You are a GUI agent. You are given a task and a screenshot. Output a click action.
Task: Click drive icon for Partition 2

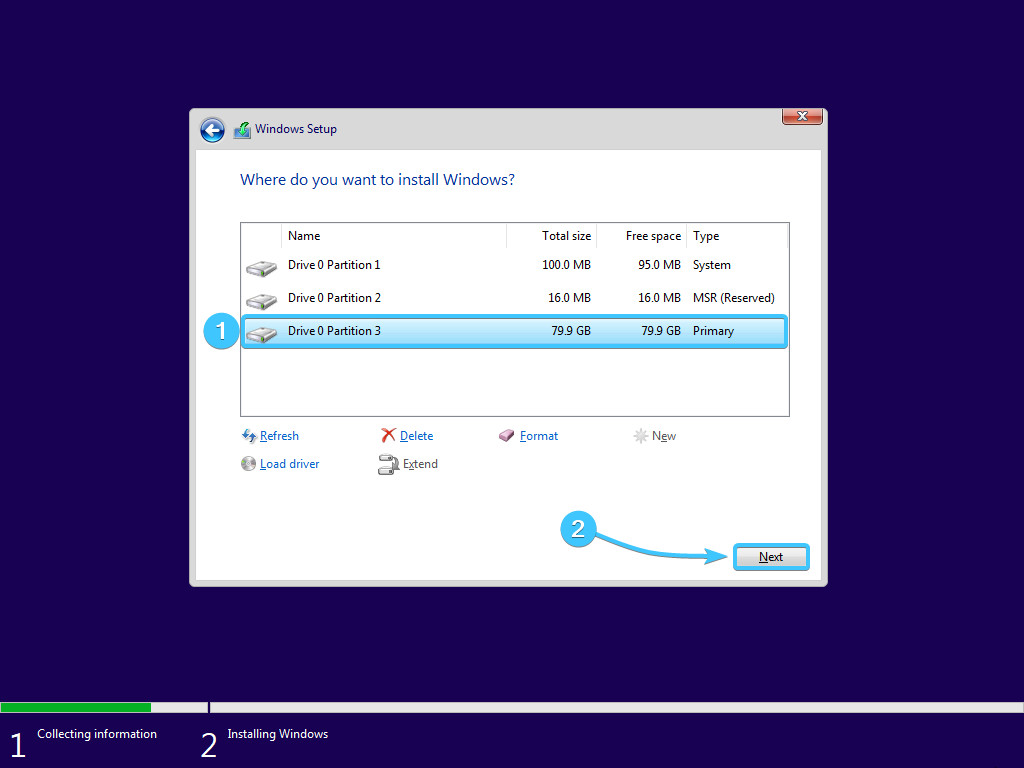pos(261,300)
